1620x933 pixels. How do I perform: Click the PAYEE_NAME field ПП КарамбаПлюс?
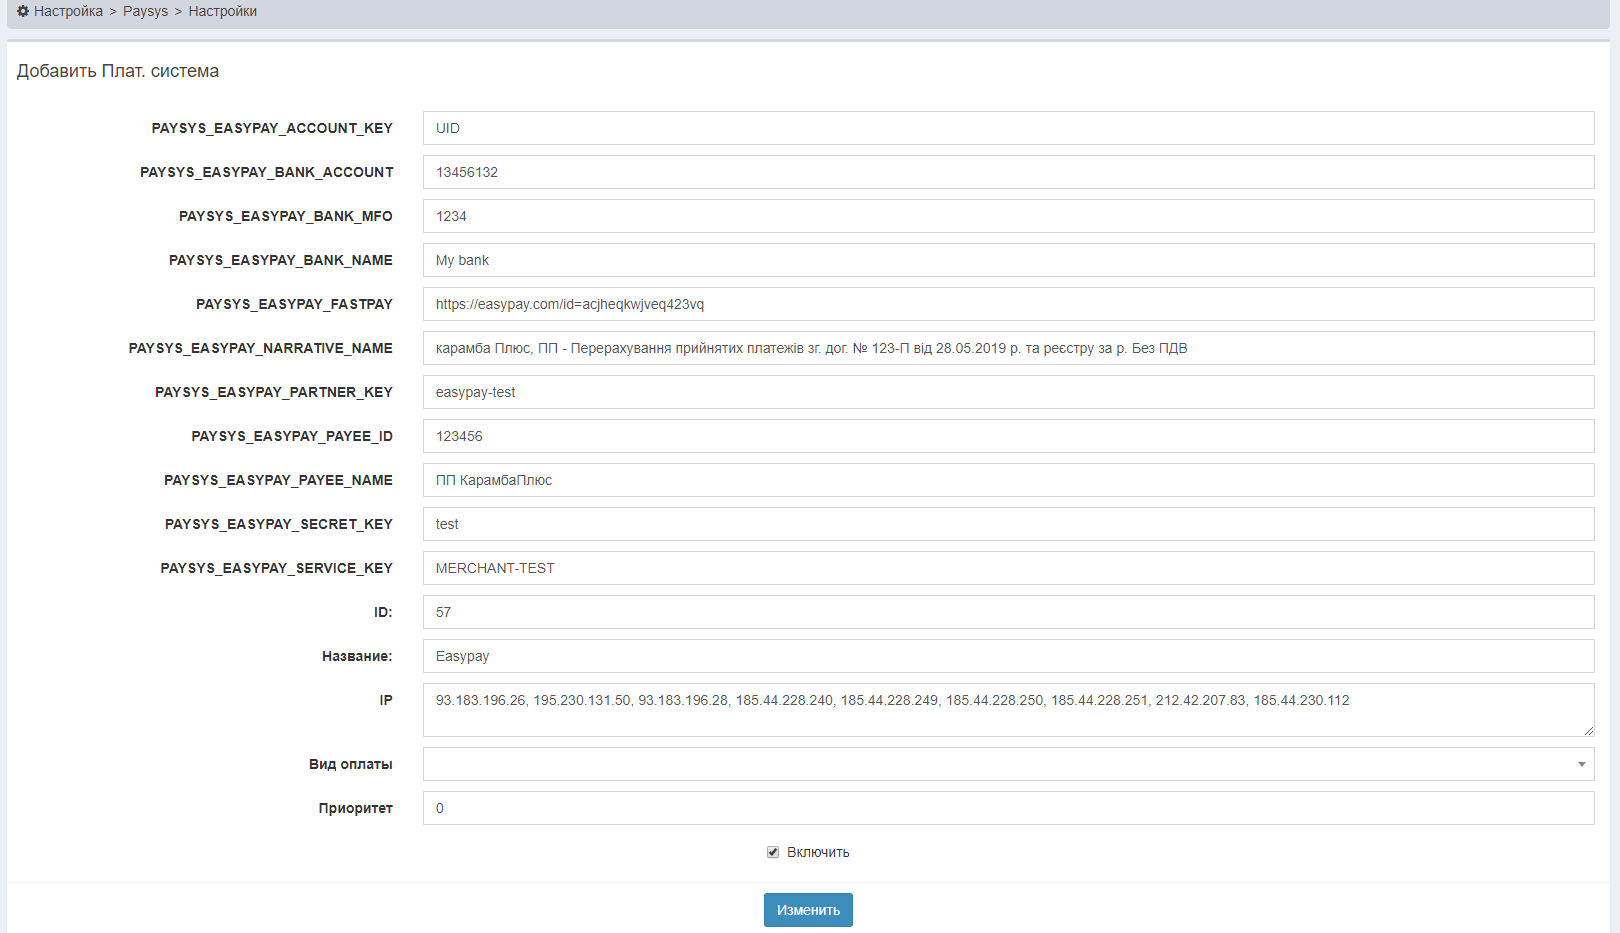(x=1008, y=480)
